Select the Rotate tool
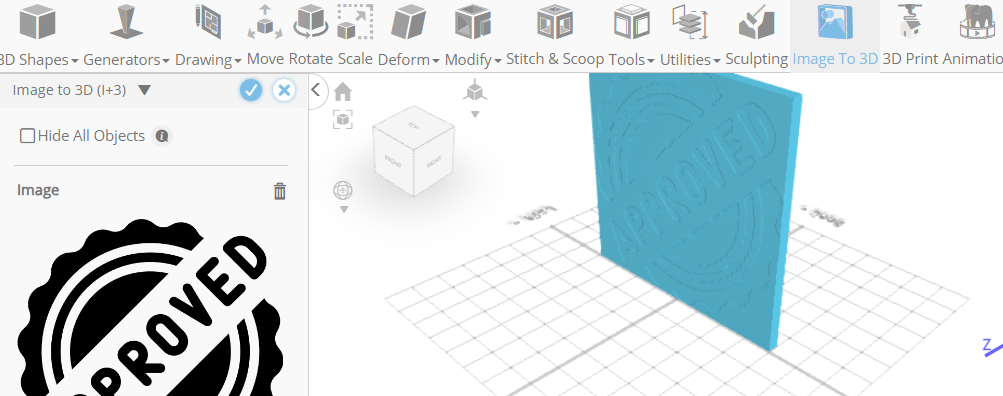The image size is (1003, 396). (x=311, y=35)
